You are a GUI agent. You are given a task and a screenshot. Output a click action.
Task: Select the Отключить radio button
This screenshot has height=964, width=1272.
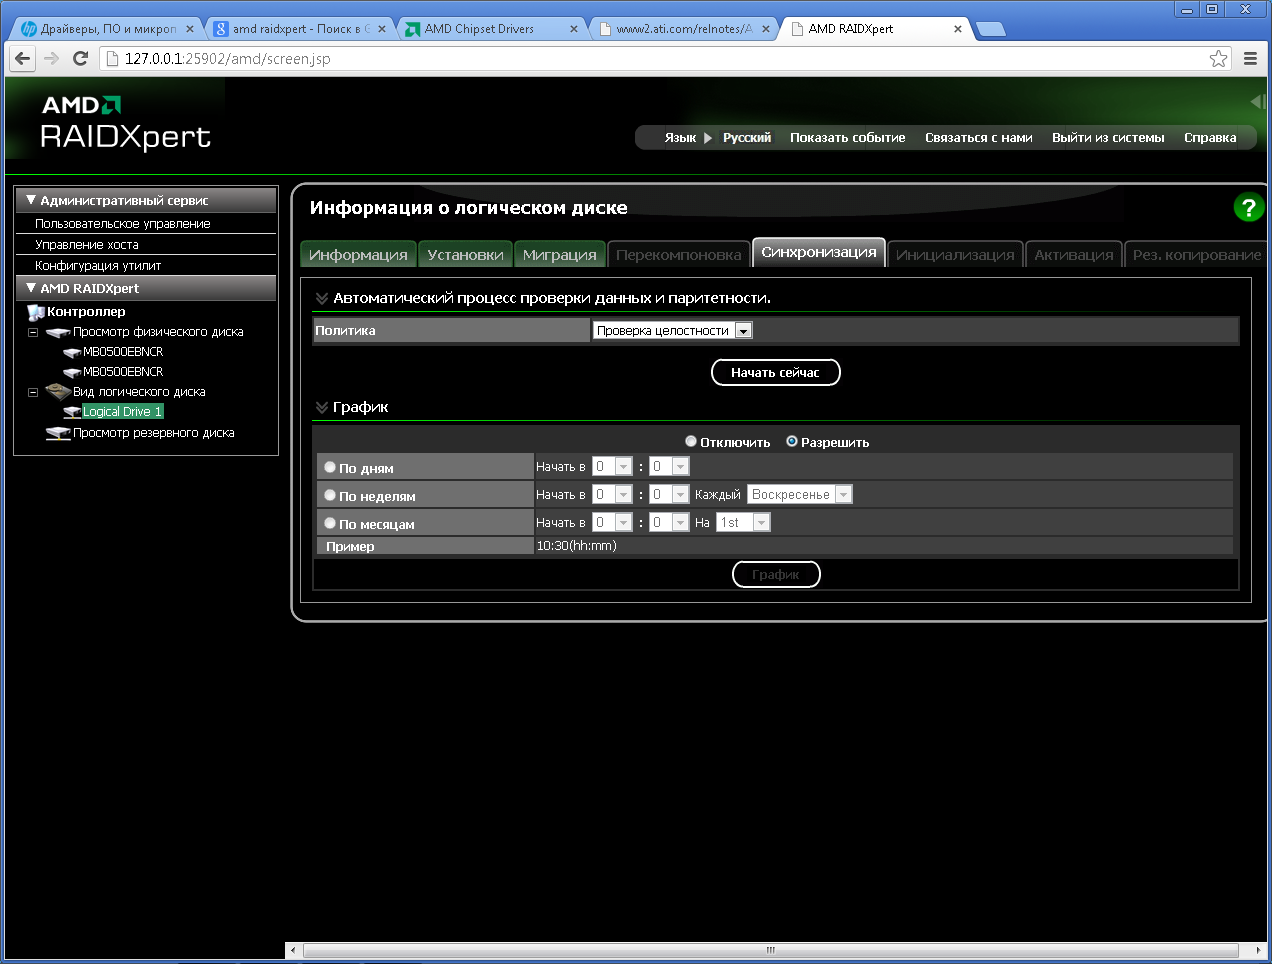point(691,441)
